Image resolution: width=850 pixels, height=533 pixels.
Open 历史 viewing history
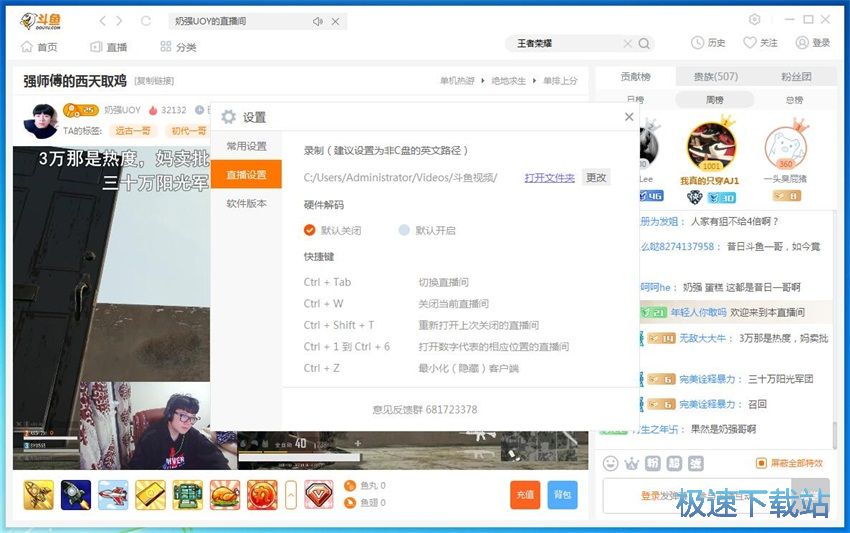coord(708,43)
